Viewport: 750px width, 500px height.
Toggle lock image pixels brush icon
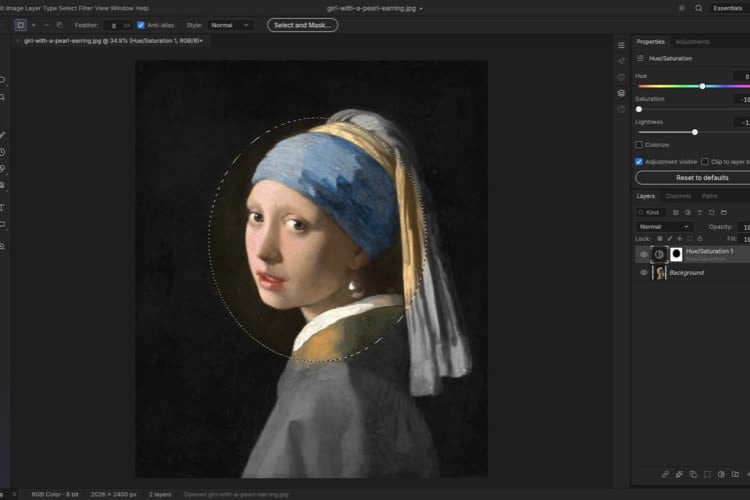670,239
